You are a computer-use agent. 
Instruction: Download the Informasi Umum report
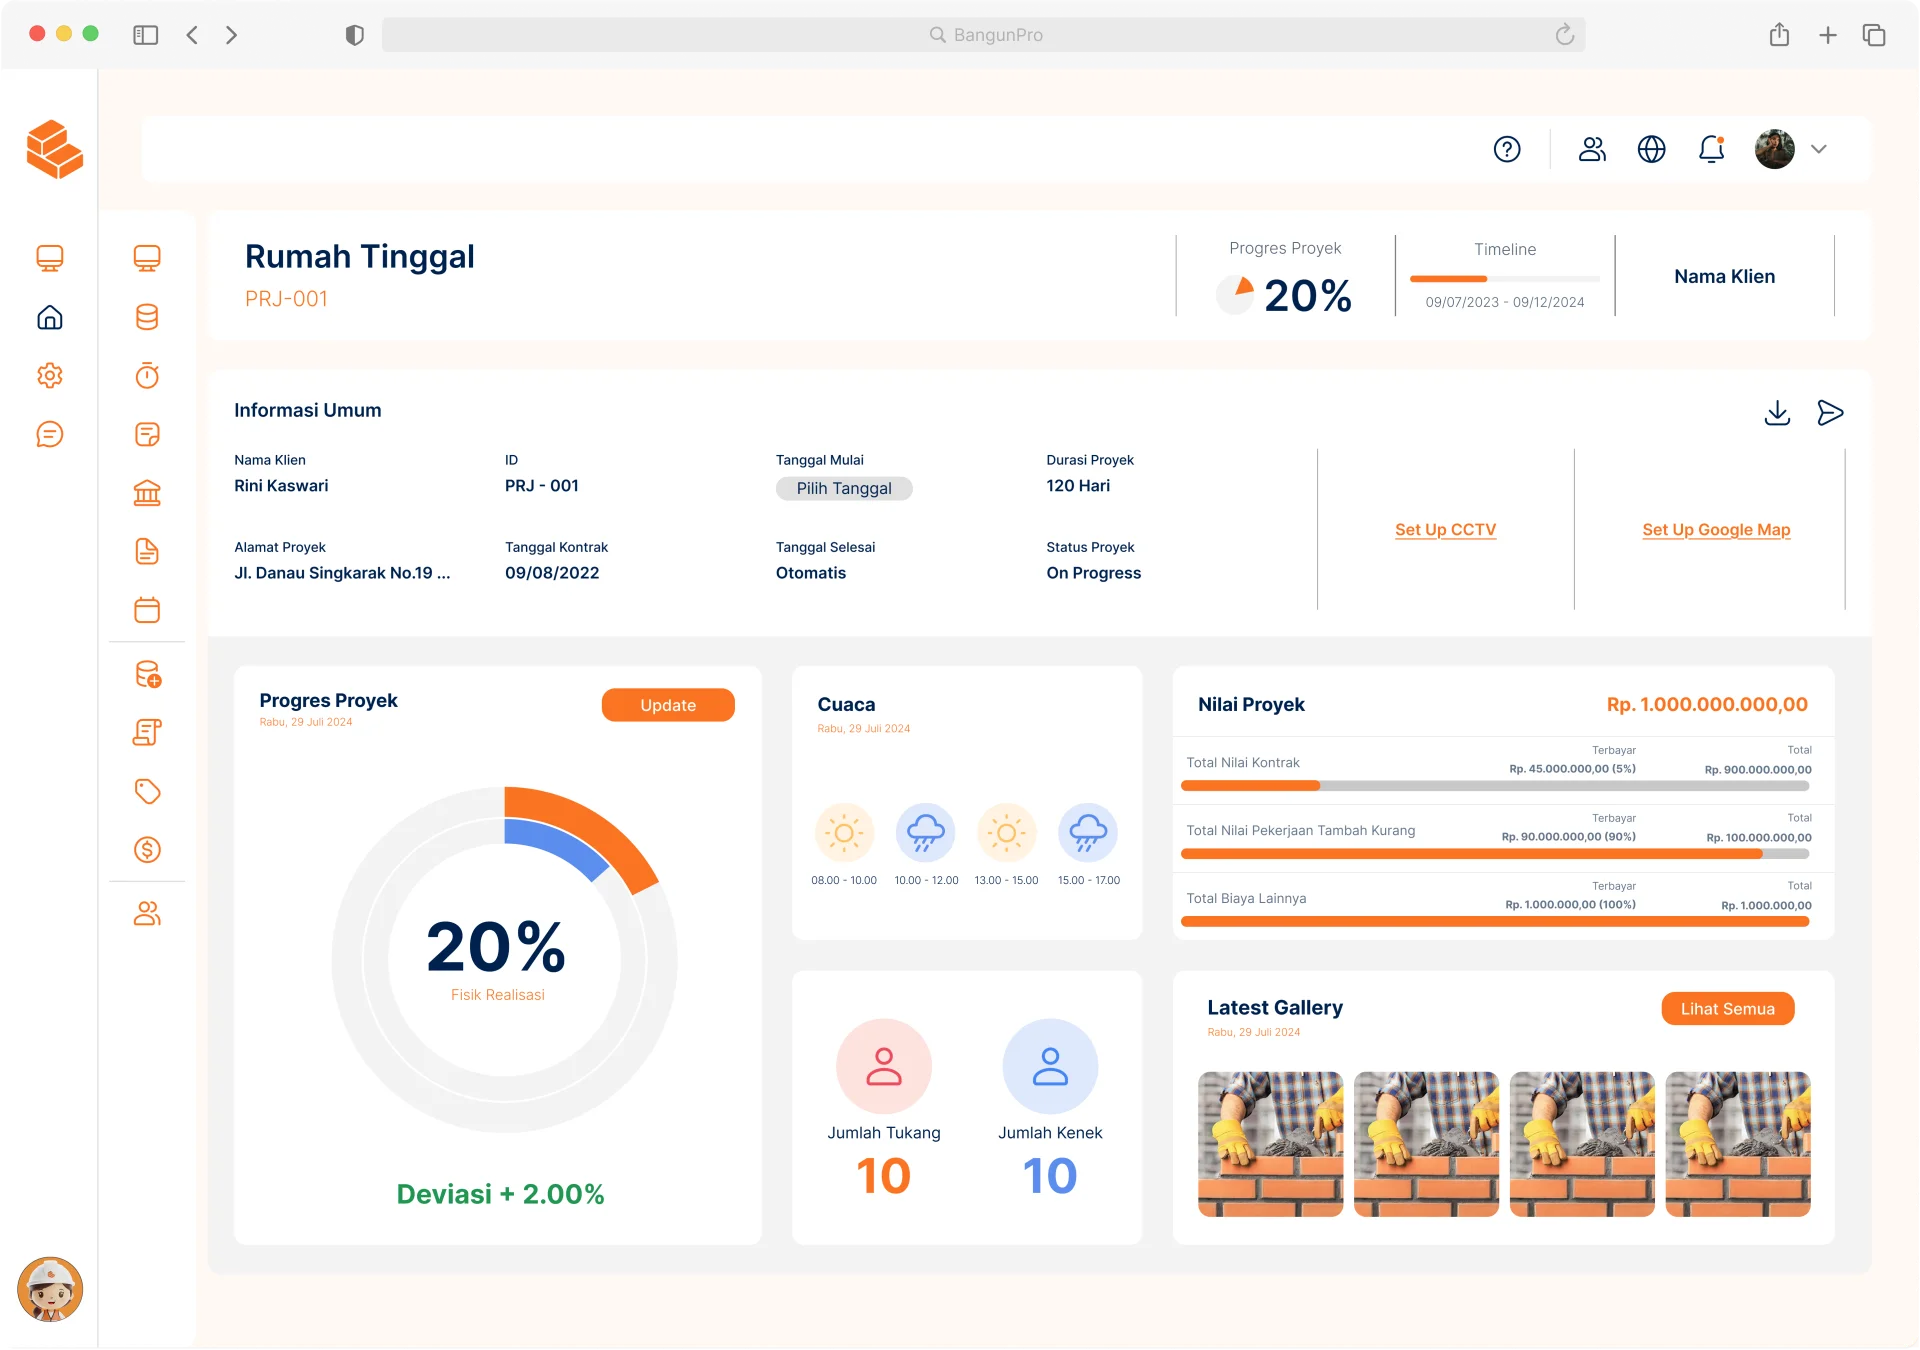[1777, 413]
